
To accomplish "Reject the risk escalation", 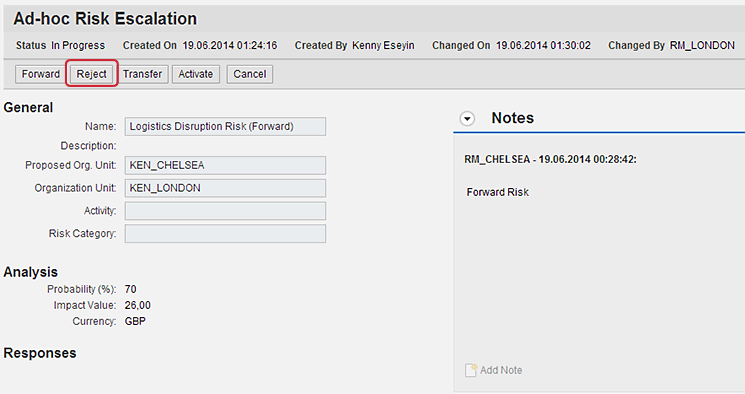I will tap(92, 74).
